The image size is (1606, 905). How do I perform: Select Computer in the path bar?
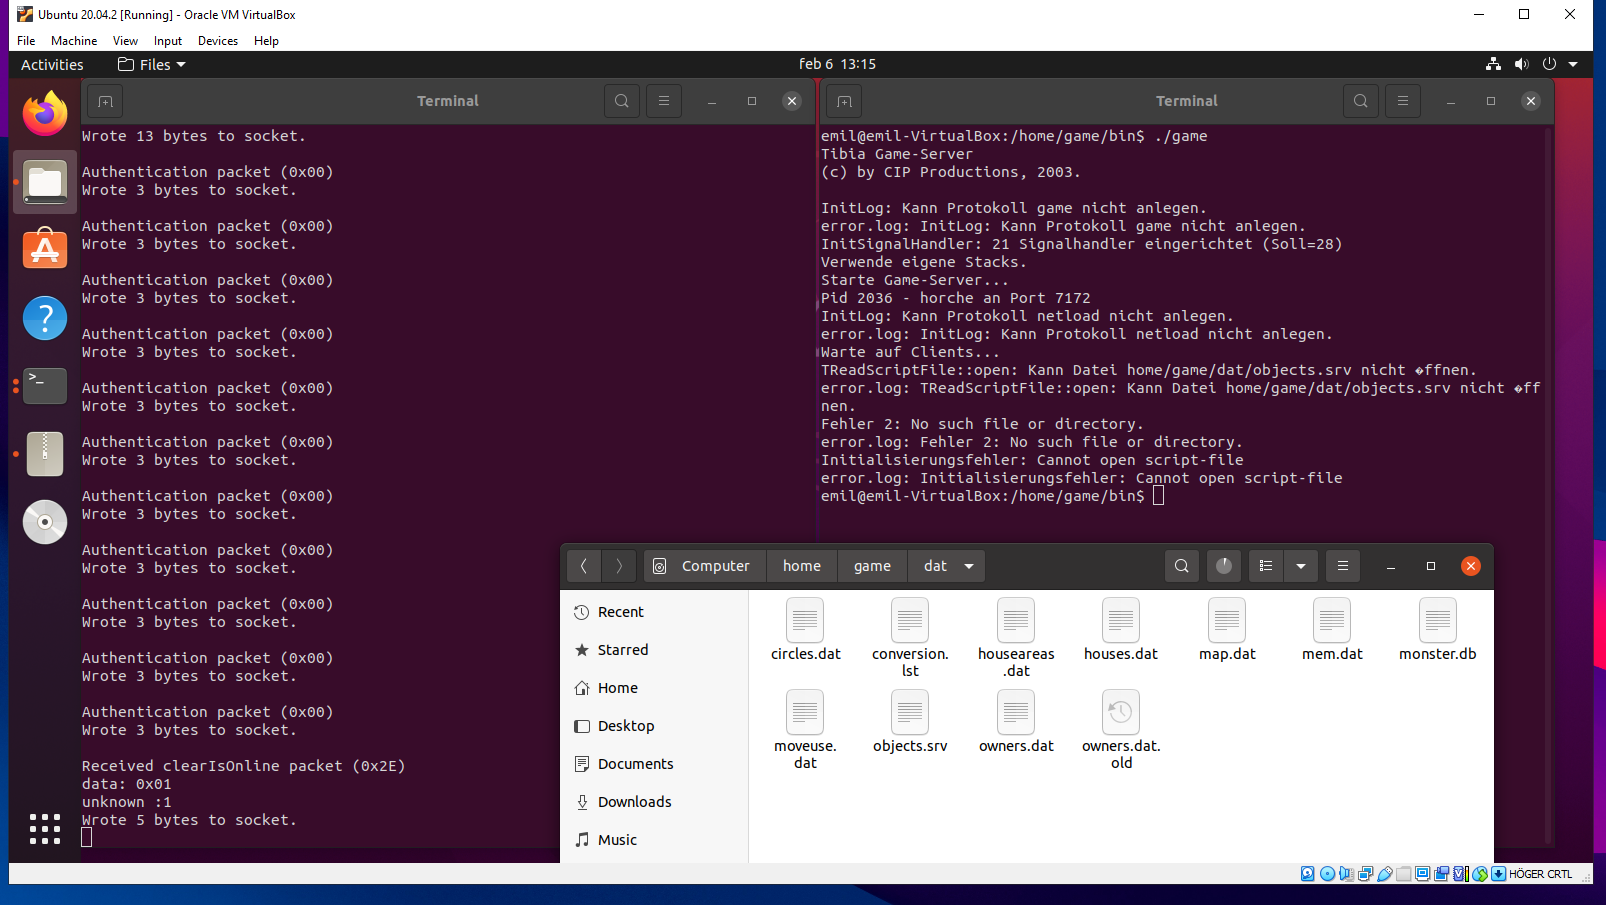(705, 566)
